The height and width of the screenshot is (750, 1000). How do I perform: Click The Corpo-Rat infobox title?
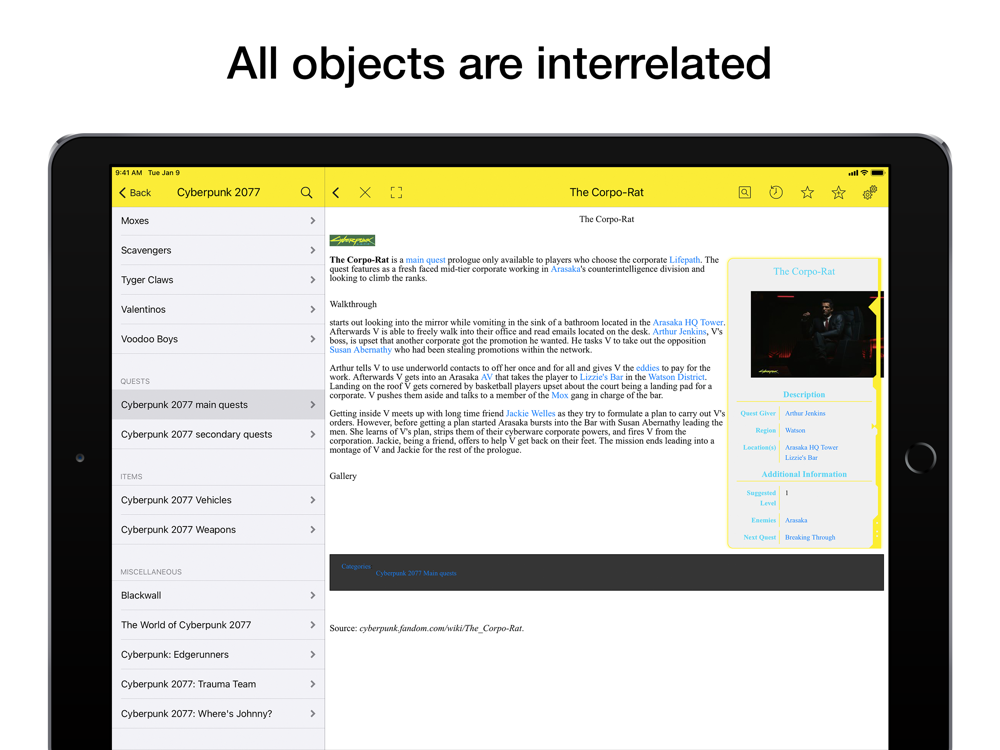(804, 272)
